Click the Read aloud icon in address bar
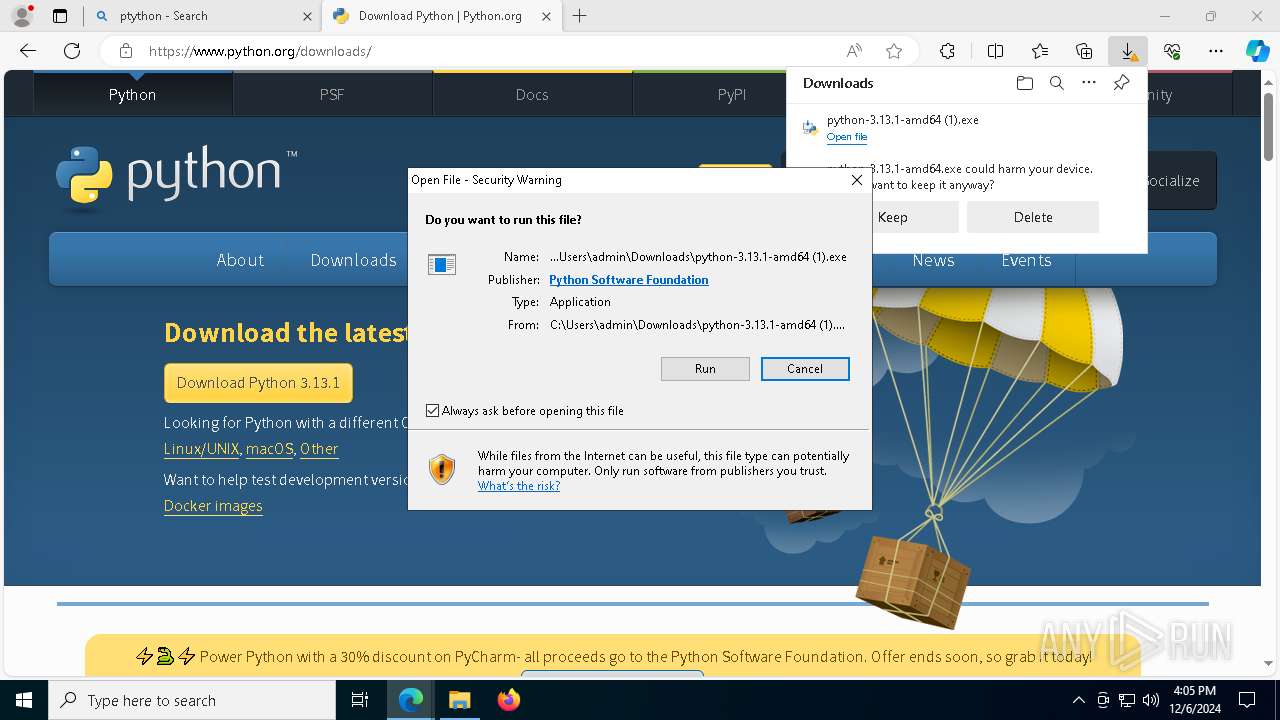1280x720 pixels. click(854, 51)
